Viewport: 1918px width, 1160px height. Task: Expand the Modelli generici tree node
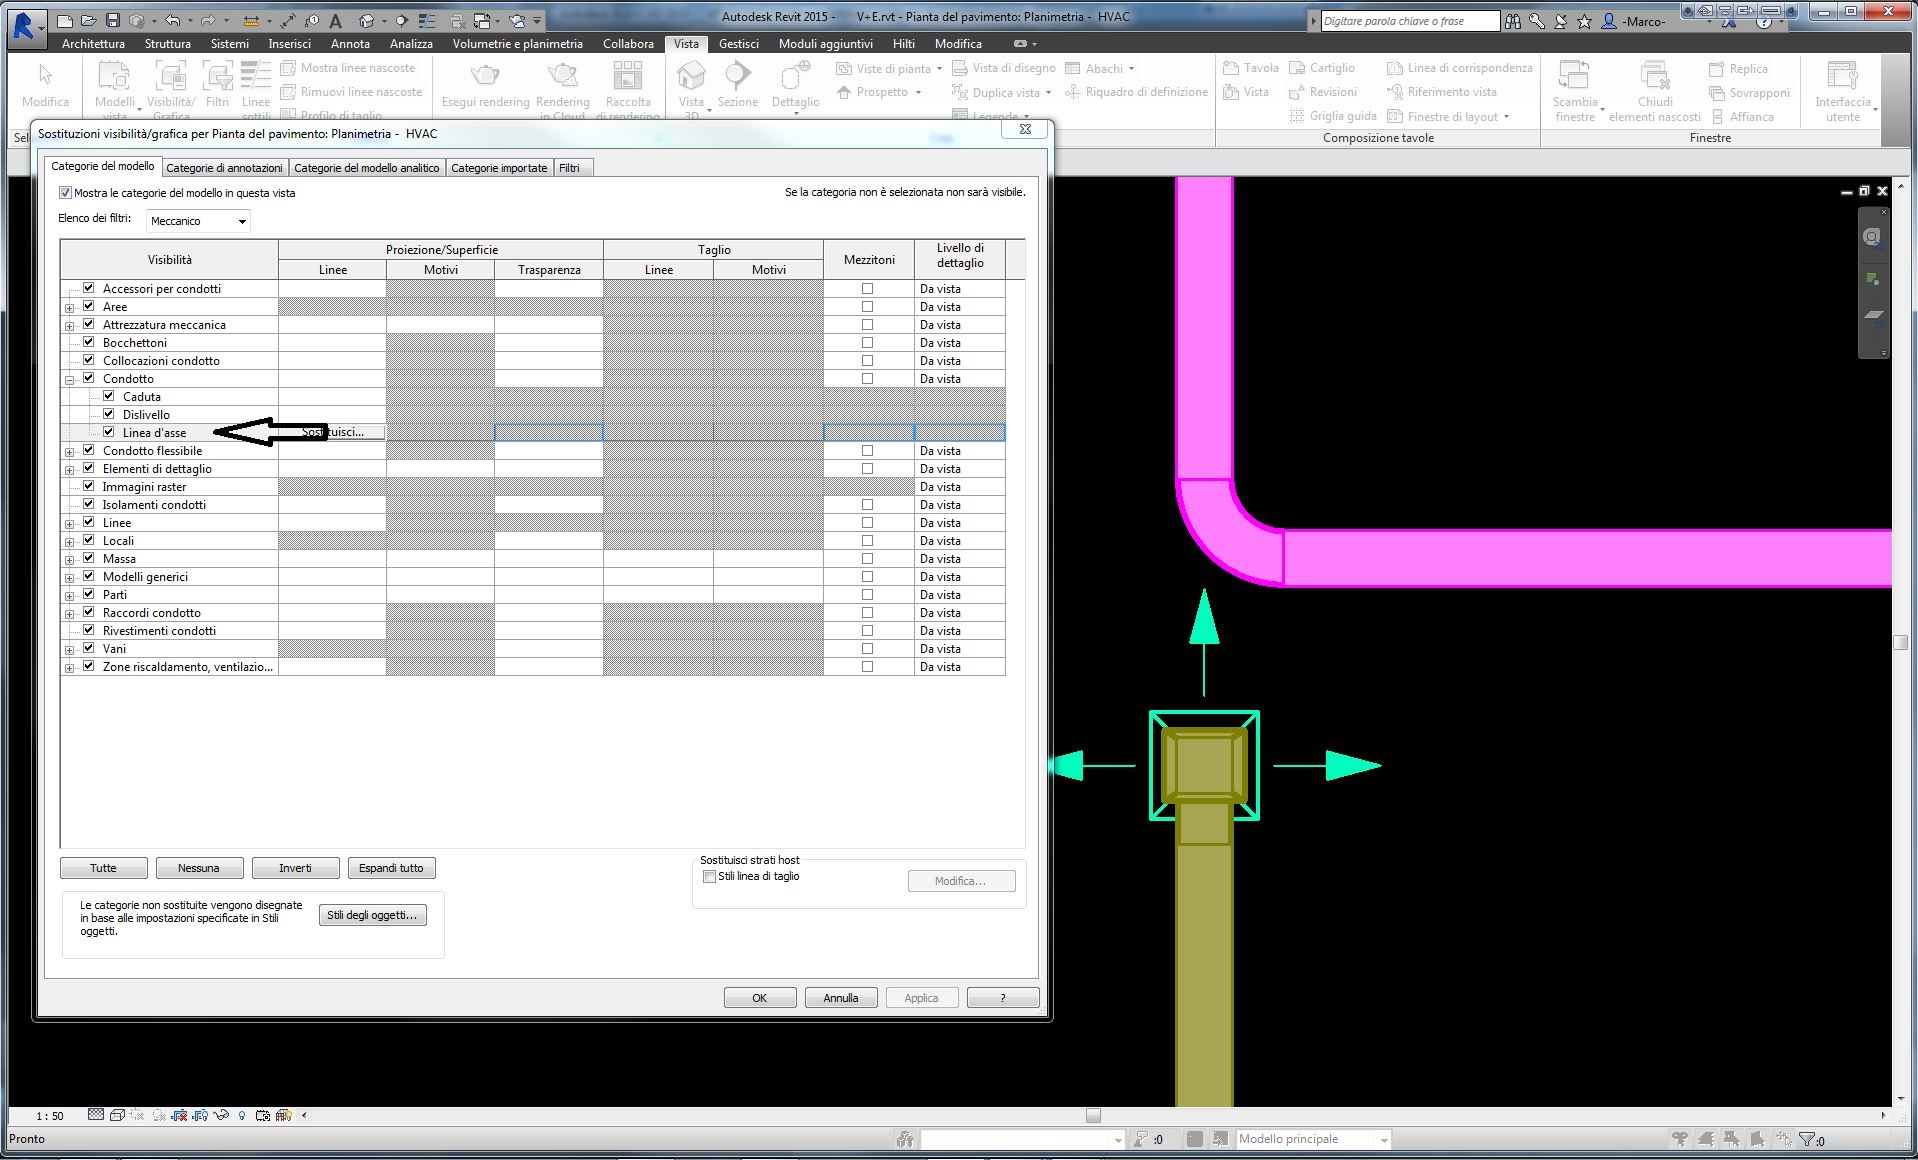[70, 578]
